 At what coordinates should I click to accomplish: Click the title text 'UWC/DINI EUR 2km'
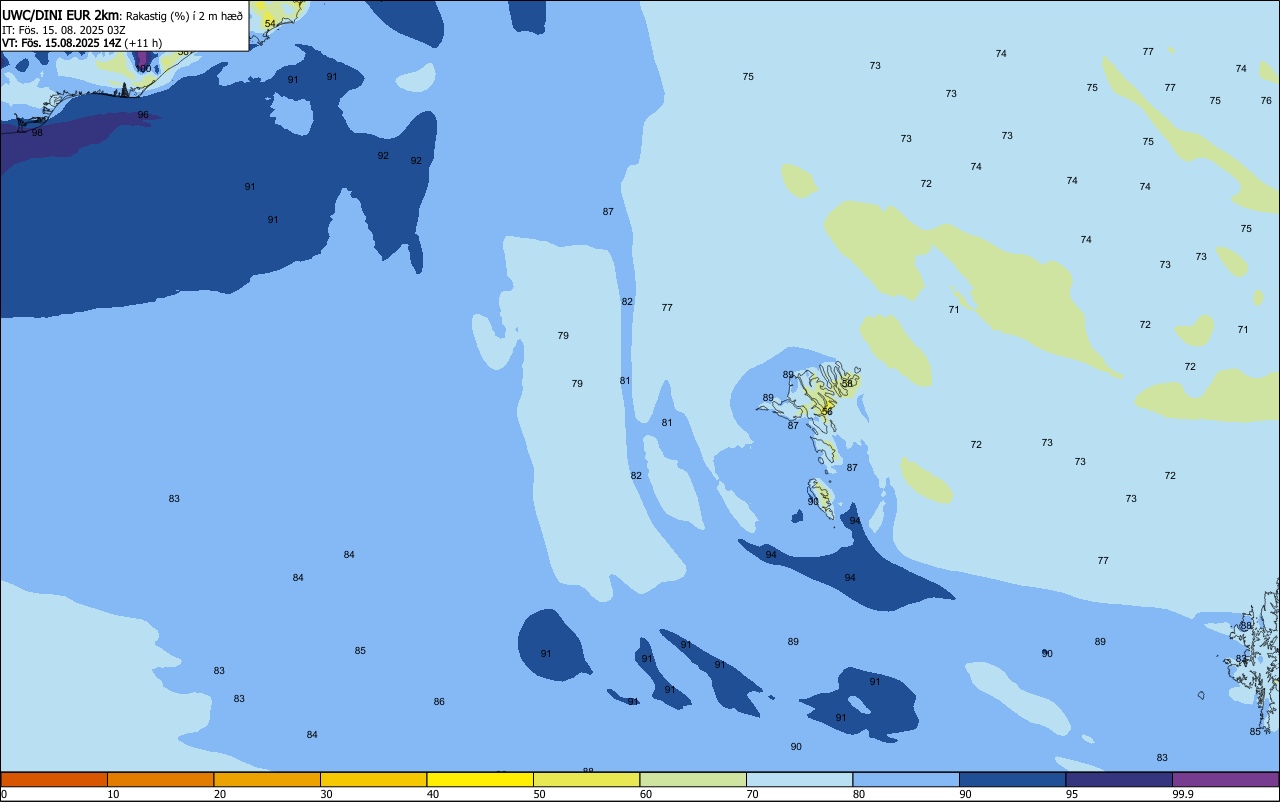tap(61, 15)
